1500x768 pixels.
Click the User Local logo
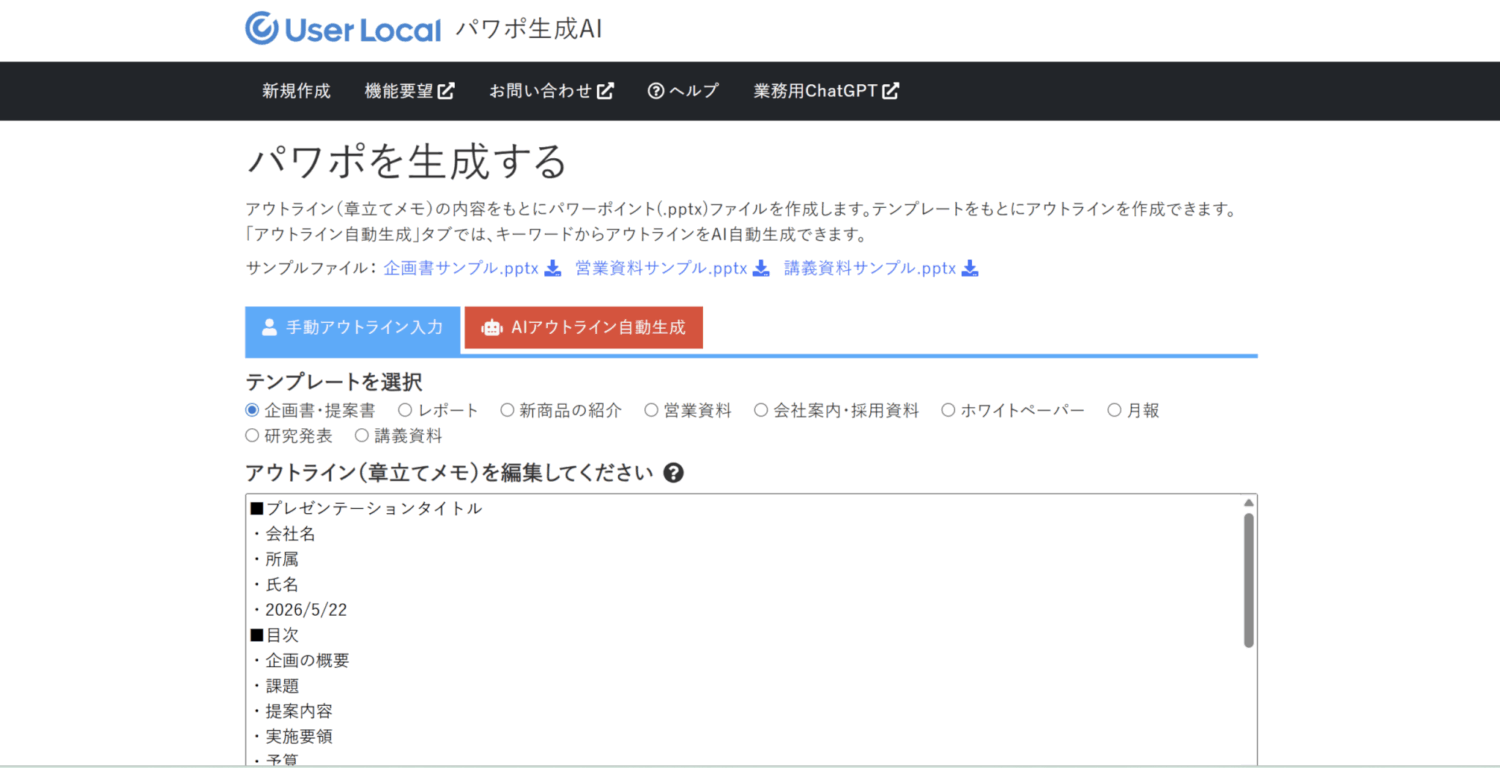click(343, 29)
